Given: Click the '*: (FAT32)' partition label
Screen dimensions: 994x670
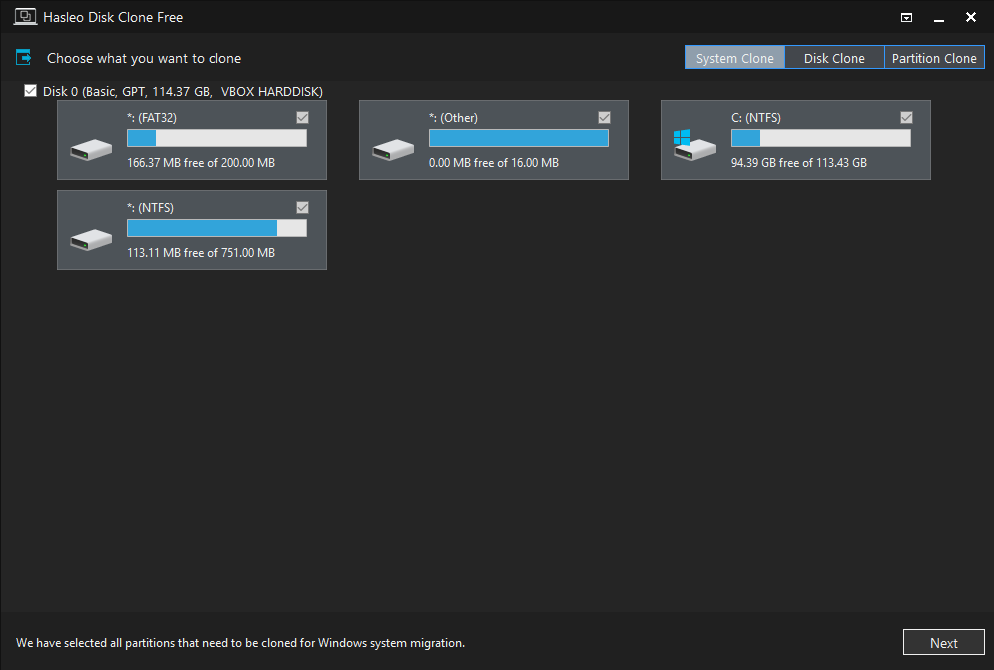Looking at the screenshot, I should [x=152, y=118].
